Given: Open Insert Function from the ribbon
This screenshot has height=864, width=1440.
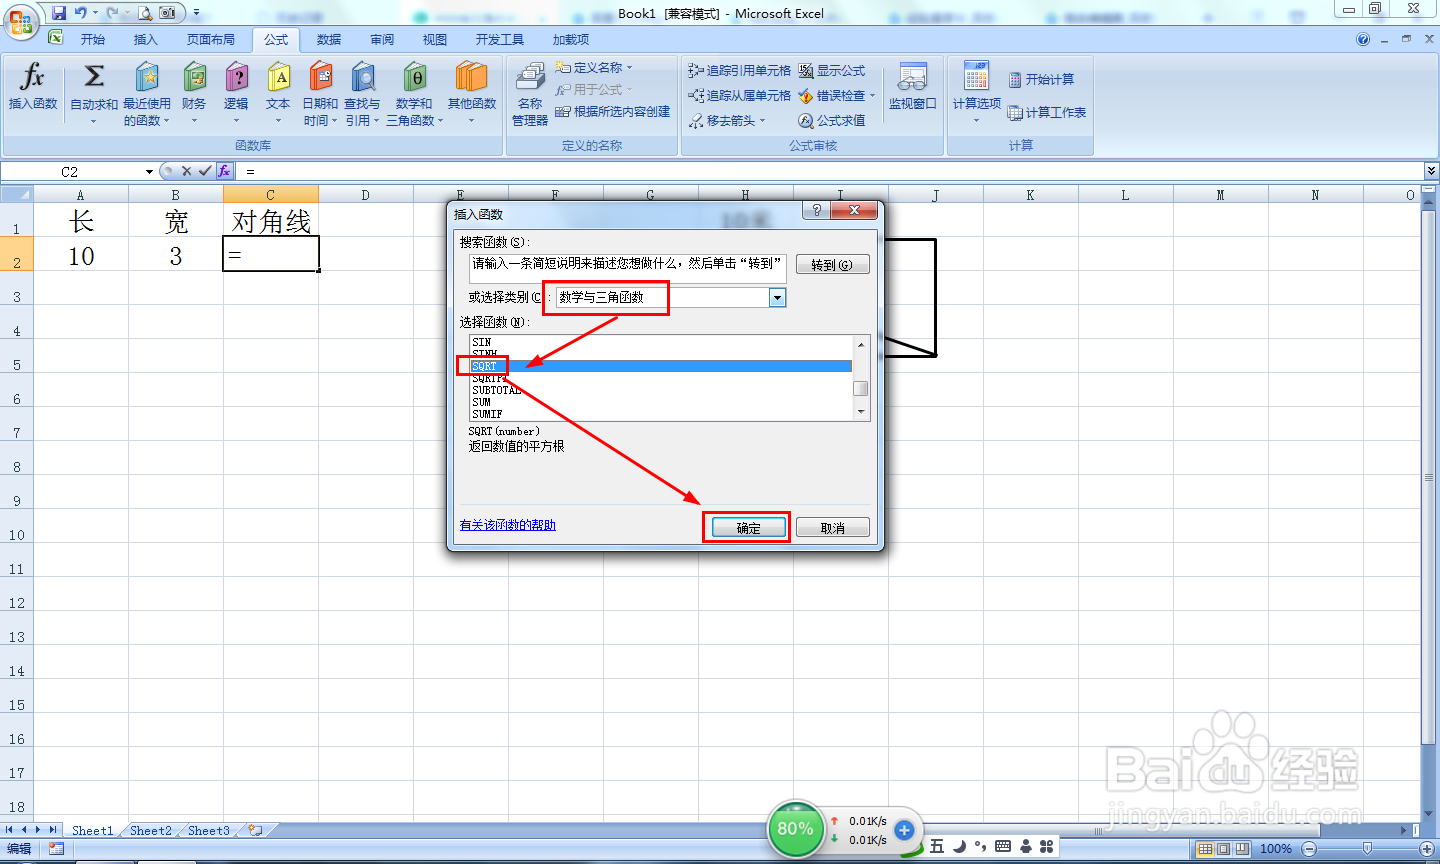Looking at the screenshot, I should tap(33, 85).
